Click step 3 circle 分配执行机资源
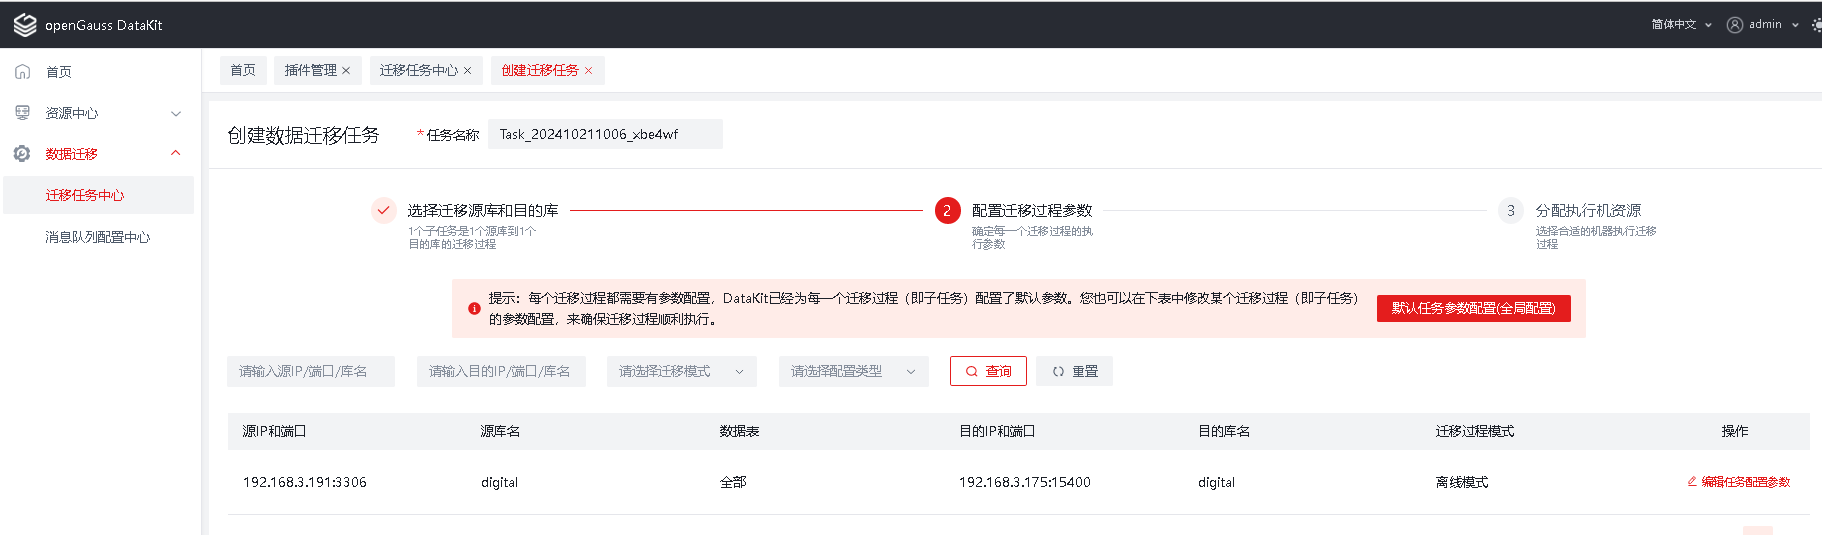Screen dimensions: 1822x535 point(1510,211)
